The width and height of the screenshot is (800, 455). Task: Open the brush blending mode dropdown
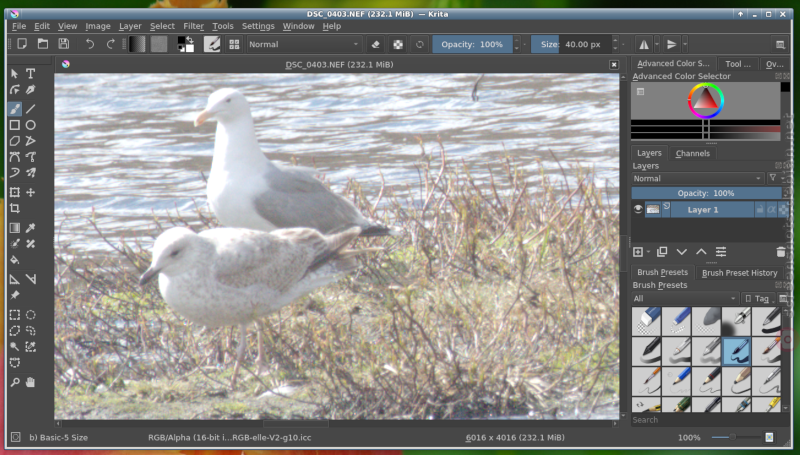point(304,44)
